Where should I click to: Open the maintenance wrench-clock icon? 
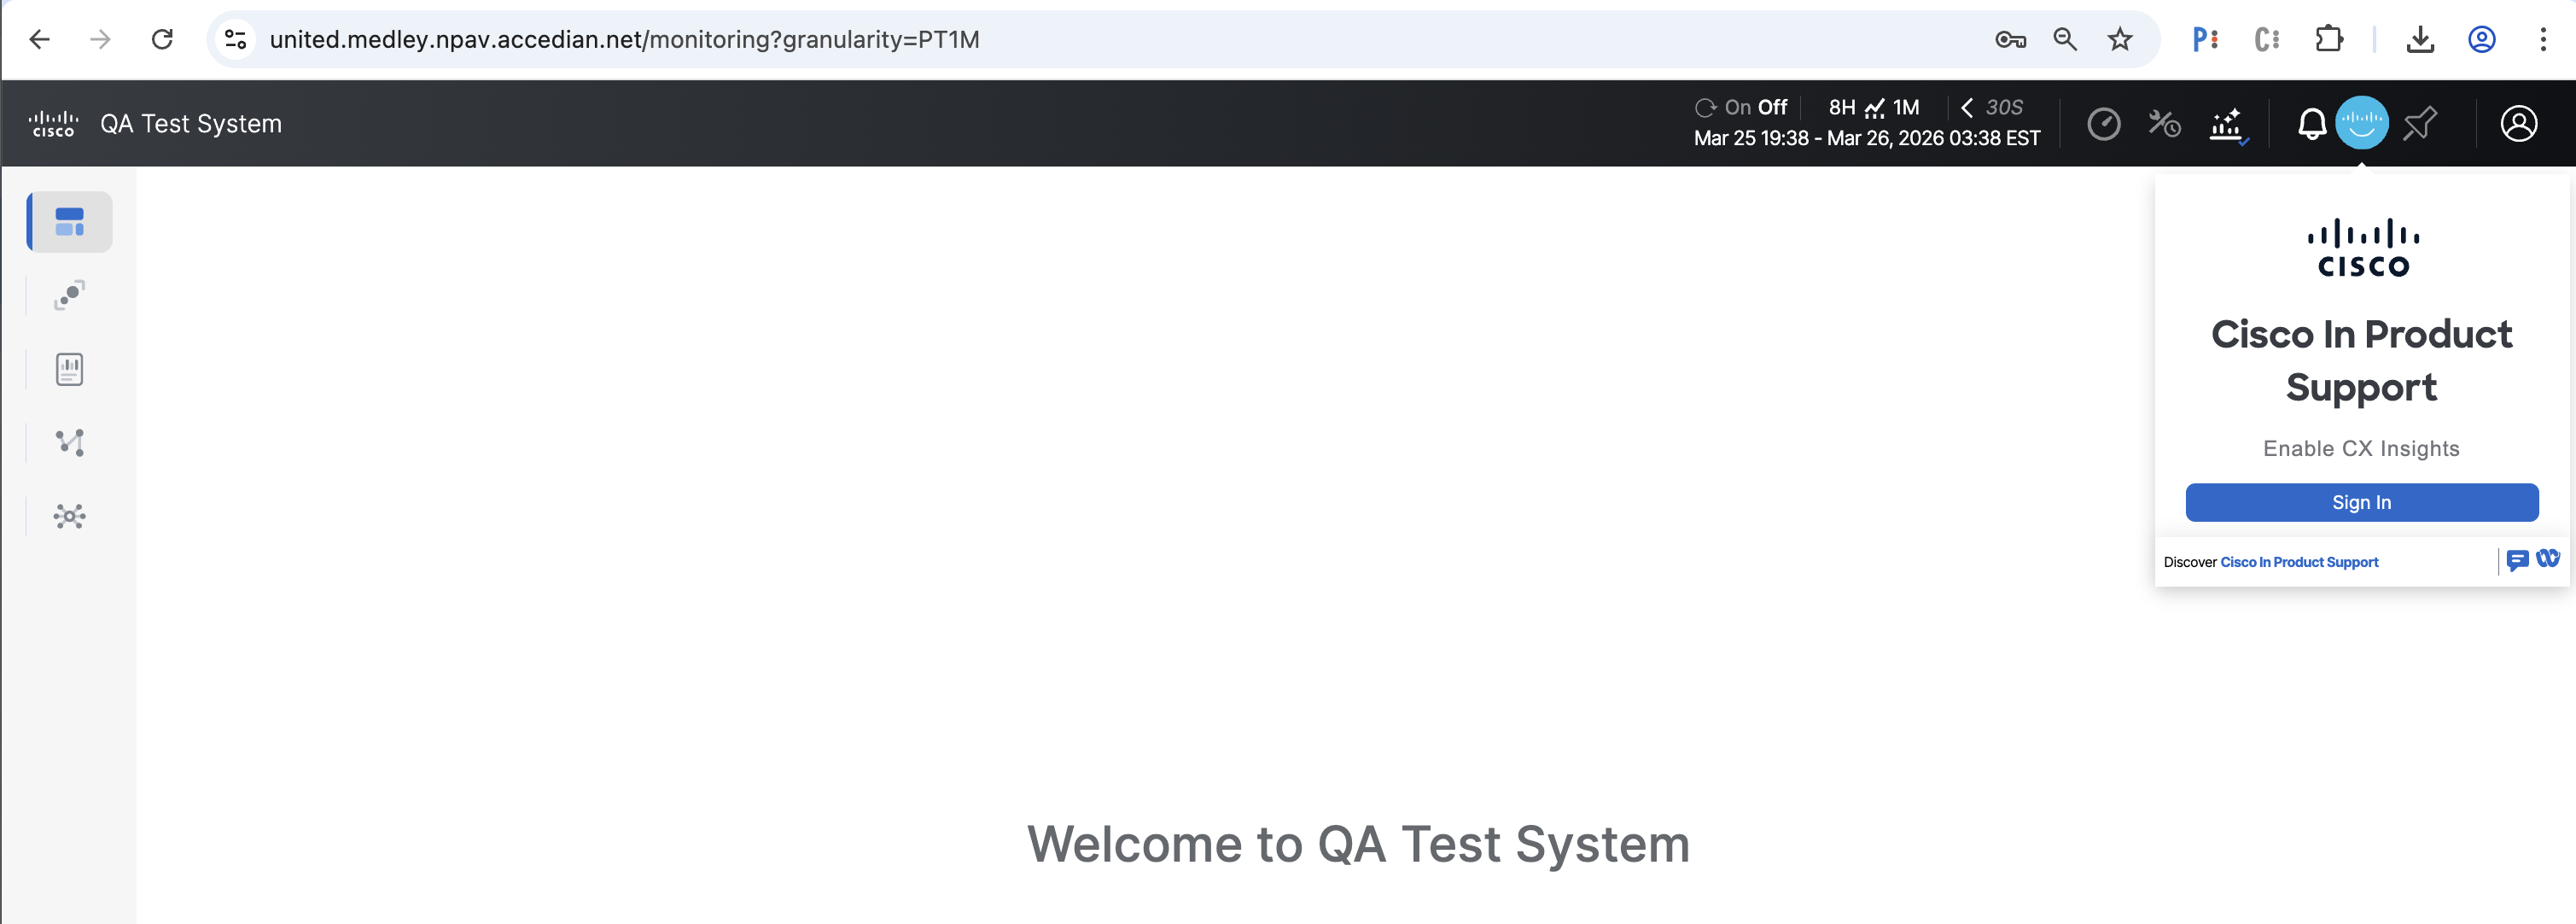click(2164, 124)
